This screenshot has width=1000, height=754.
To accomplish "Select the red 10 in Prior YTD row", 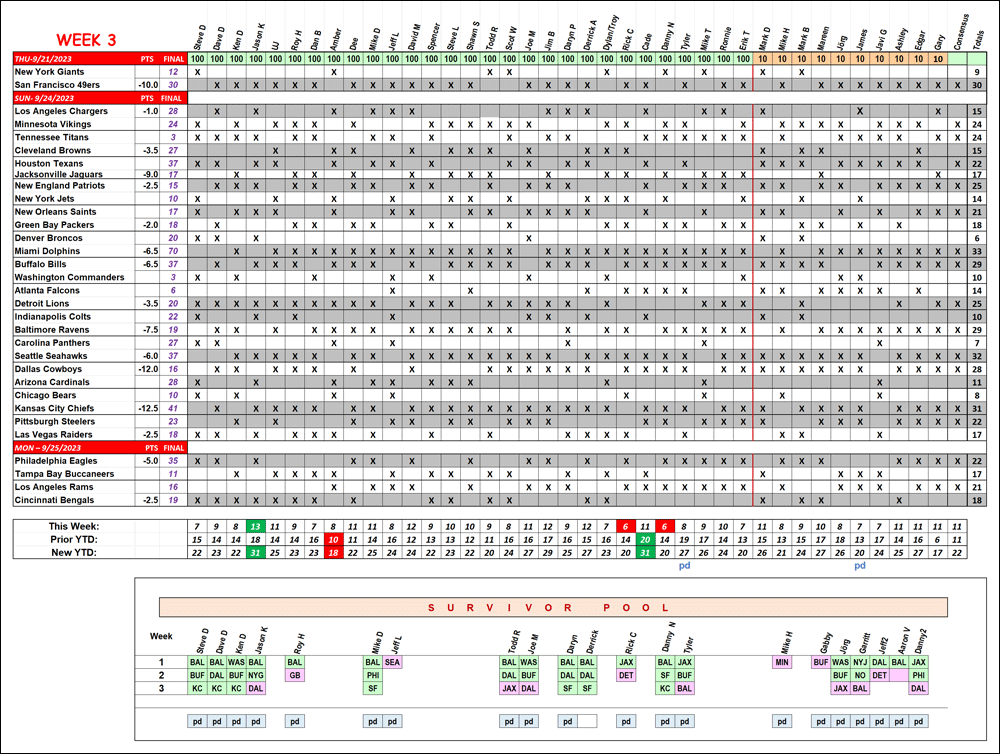I will [x=334, y=539].
